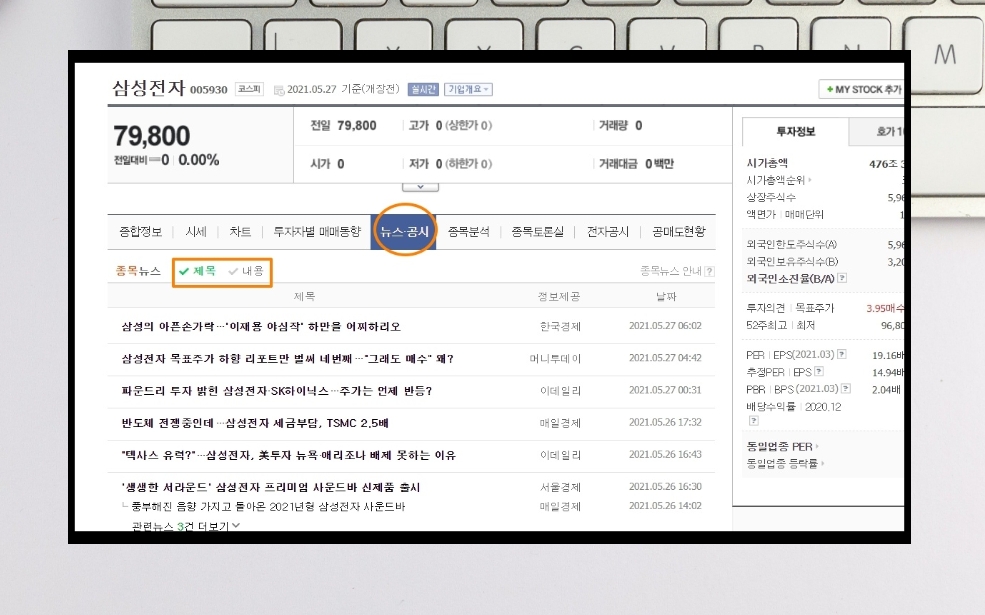
Task: Open article 삼성전자 목표주가 하향 리포트
Action: coord(288,359)
